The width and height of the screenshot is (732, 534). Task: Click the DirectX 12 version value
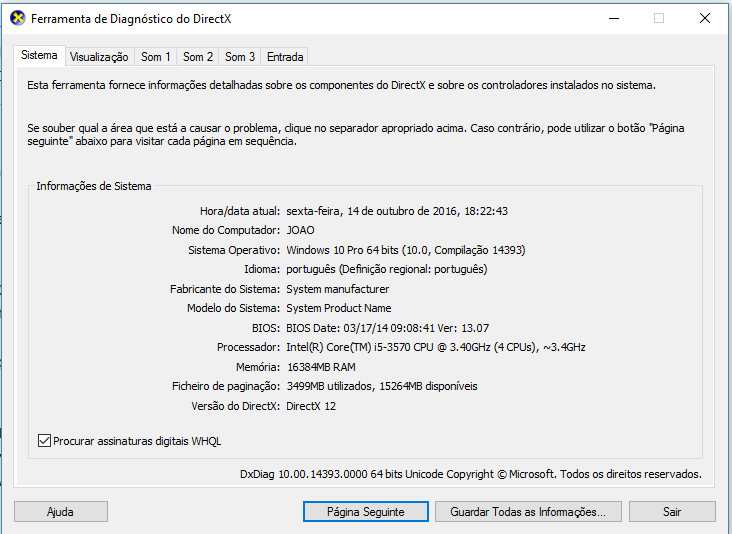coord(312,406)
